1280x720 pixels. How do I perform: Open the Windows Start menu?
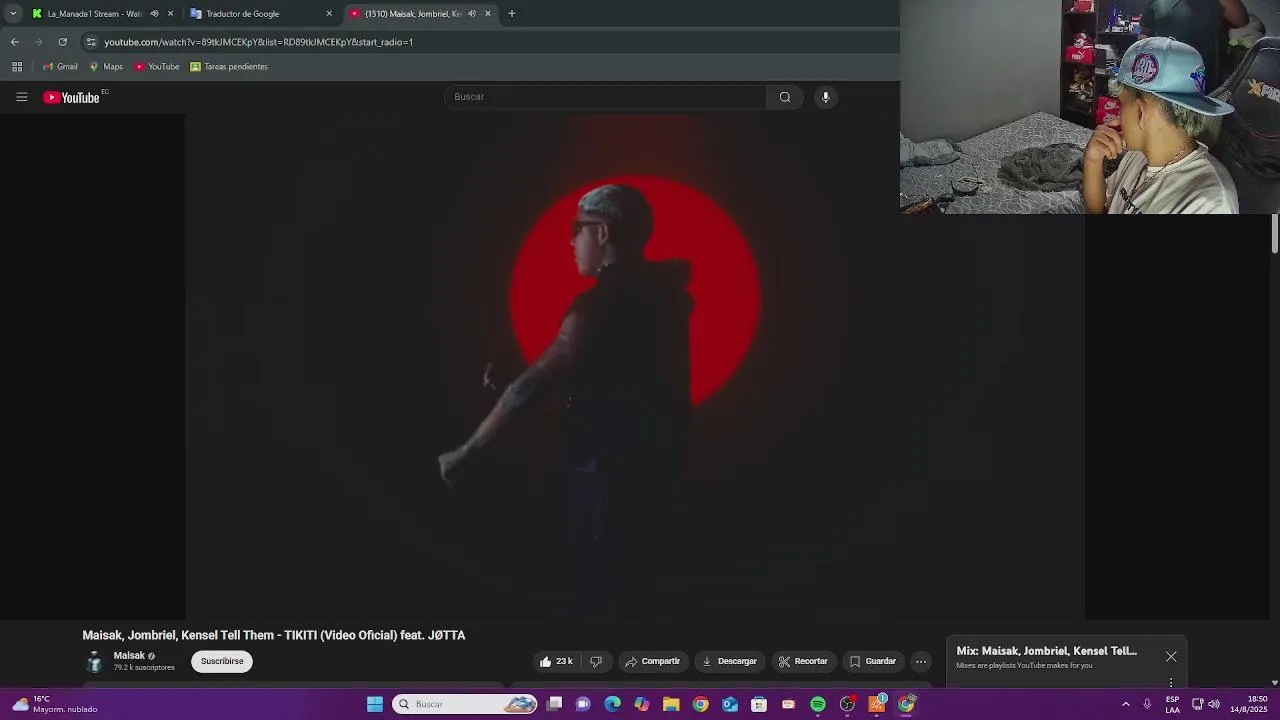coord(375,704)
